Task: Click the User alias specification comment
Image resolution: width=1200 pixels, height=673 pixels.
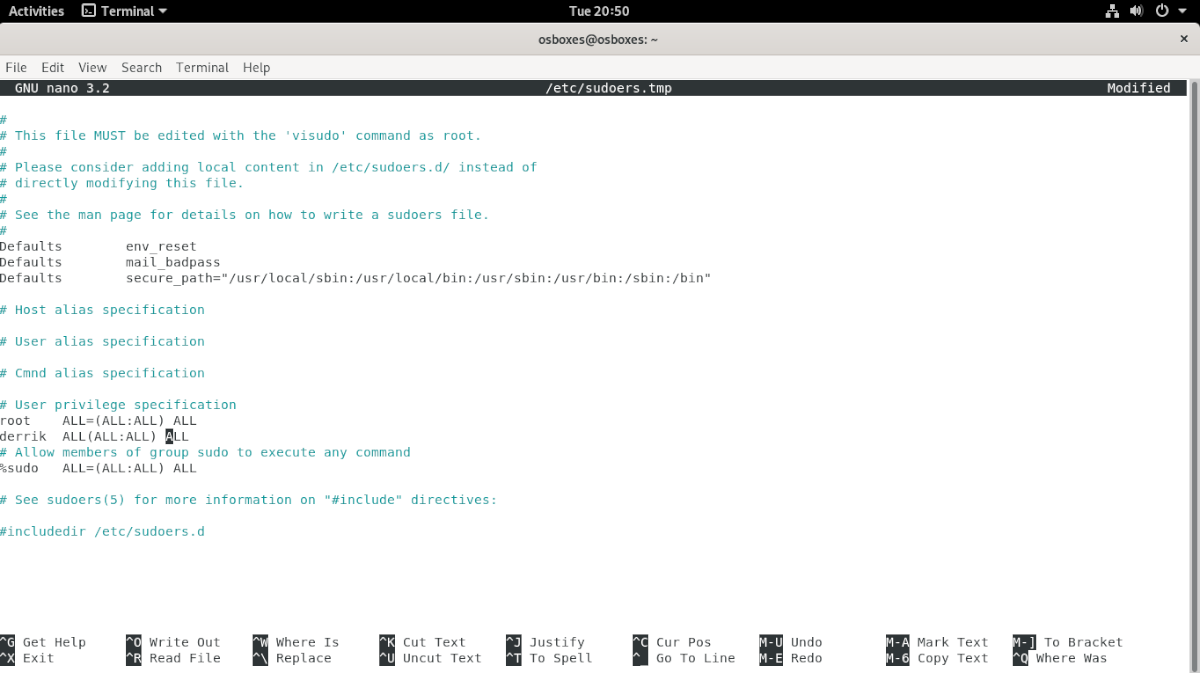Action: point(102,341)
